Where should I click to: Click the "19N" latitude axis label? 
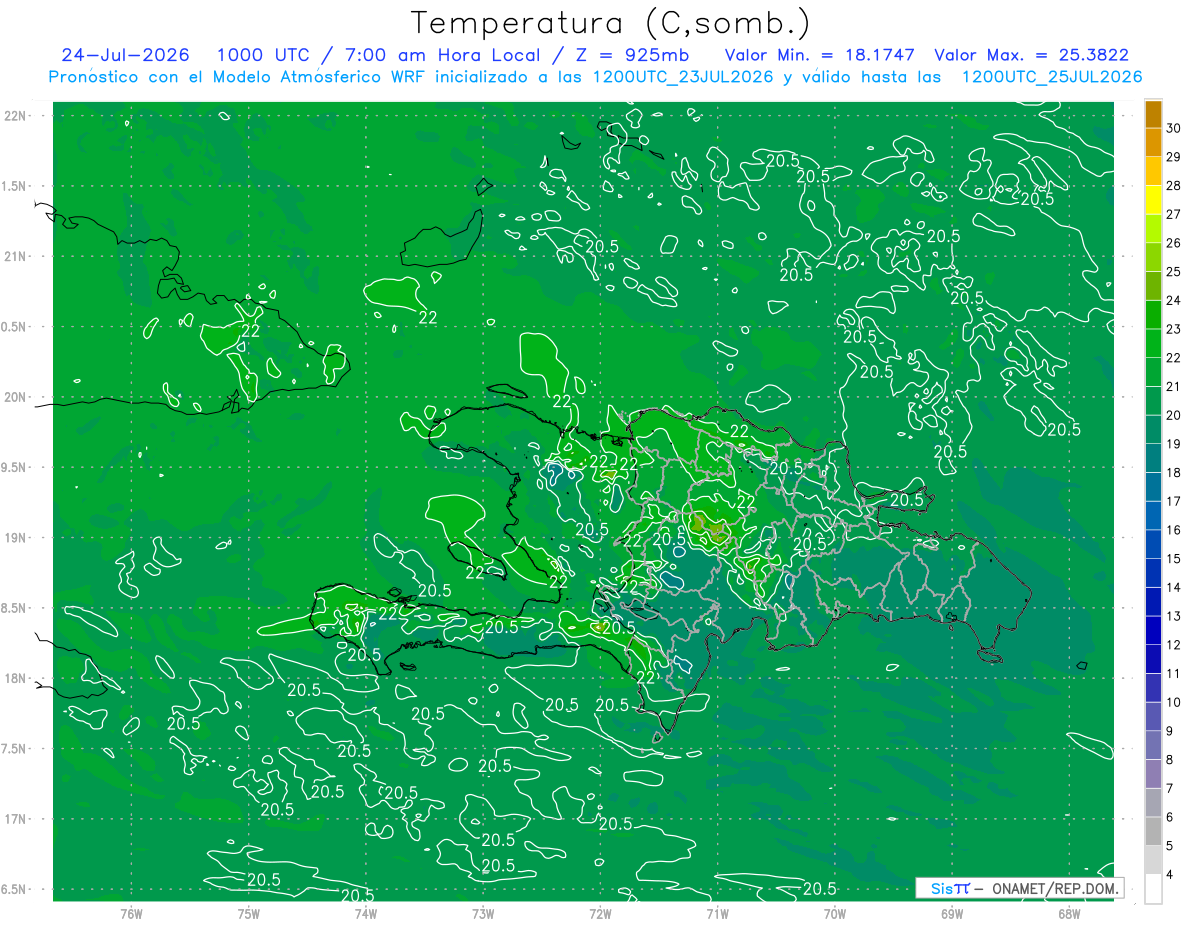click(x=17, y=538)
